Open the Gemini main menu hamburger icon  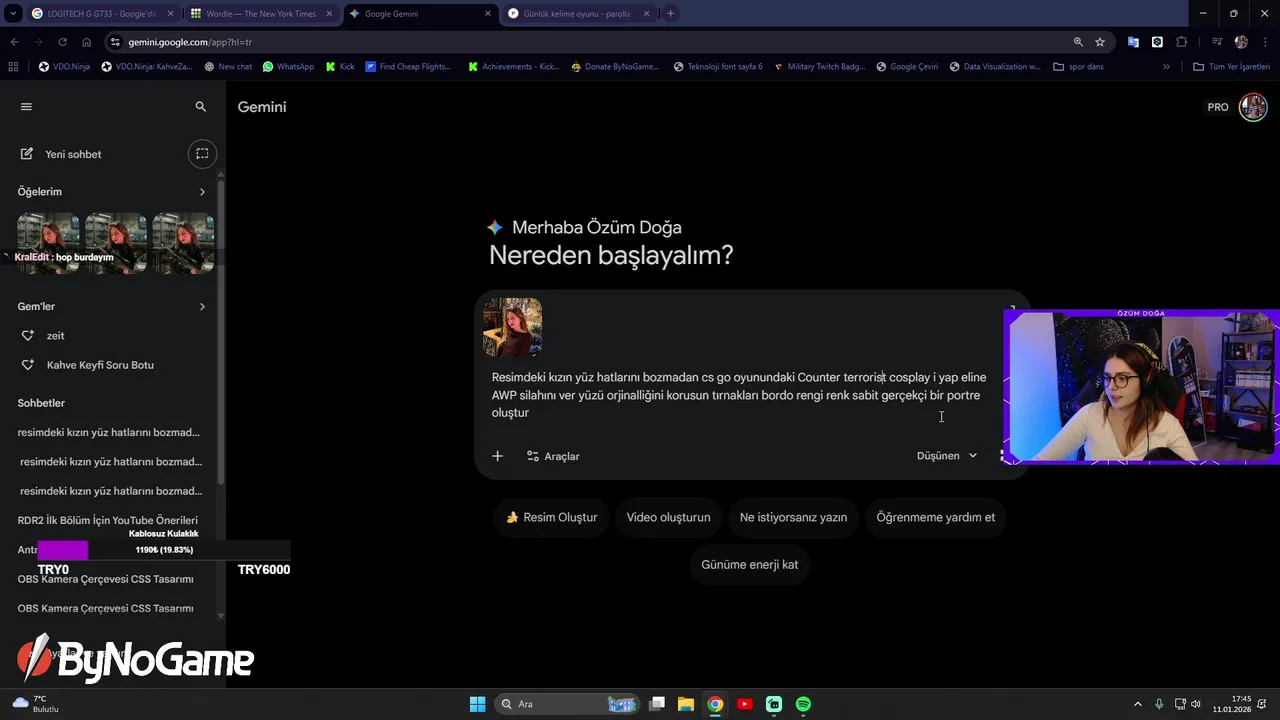click(26, 107)
